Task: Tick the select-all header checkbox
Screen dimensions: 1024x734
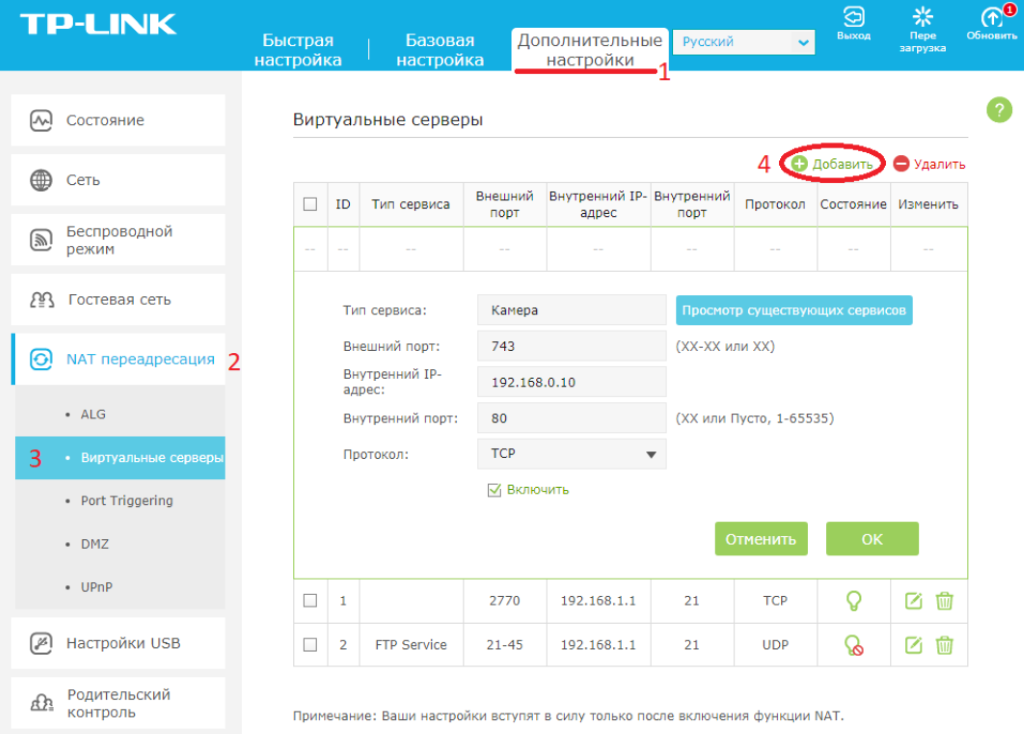Action: pyautogui.click(x=310, y=204)
